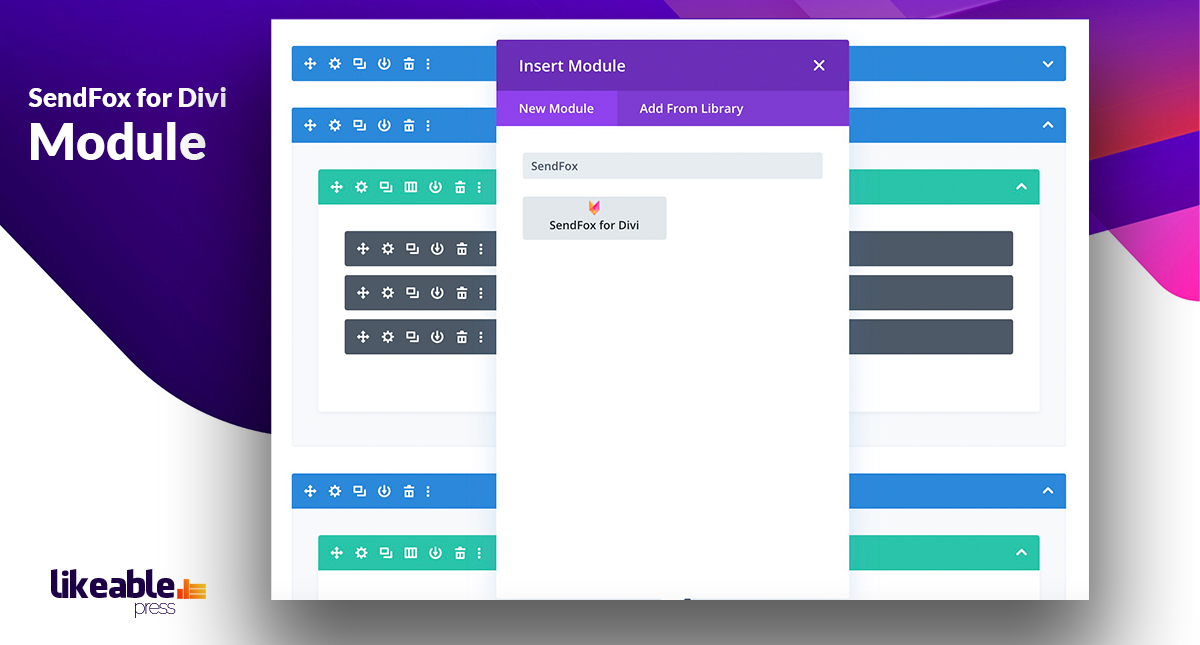Click move handle on first dark module bar
1200x645 pixels.
(363, 249)
